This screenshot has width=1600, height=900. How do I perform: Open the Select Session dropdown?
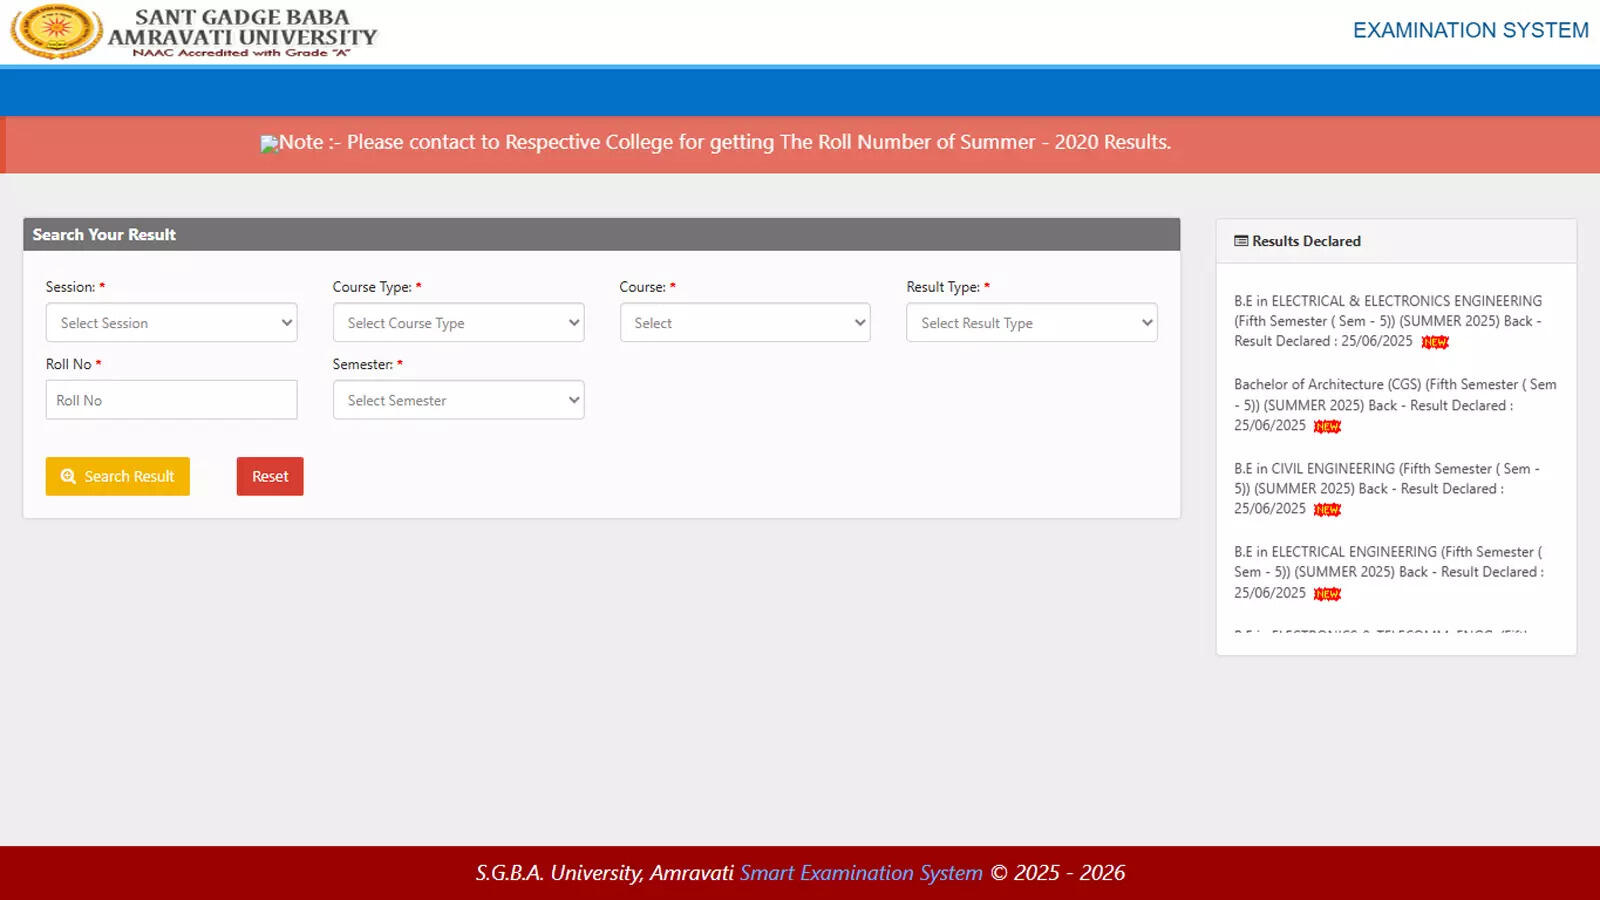coord(171,323)
